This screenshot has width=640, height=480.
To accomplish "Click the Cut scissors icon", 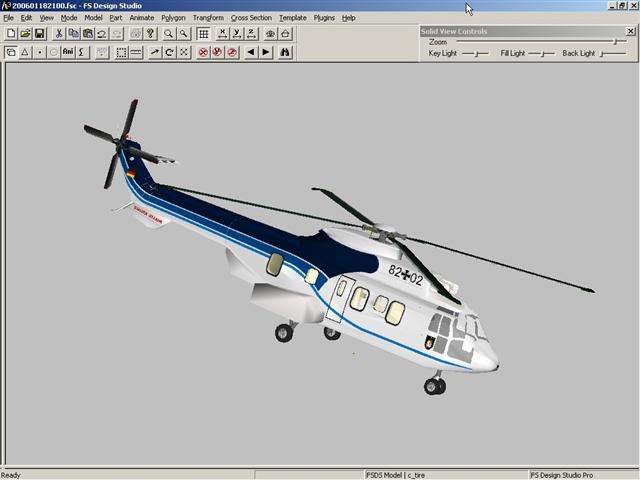I will point(59,33).
